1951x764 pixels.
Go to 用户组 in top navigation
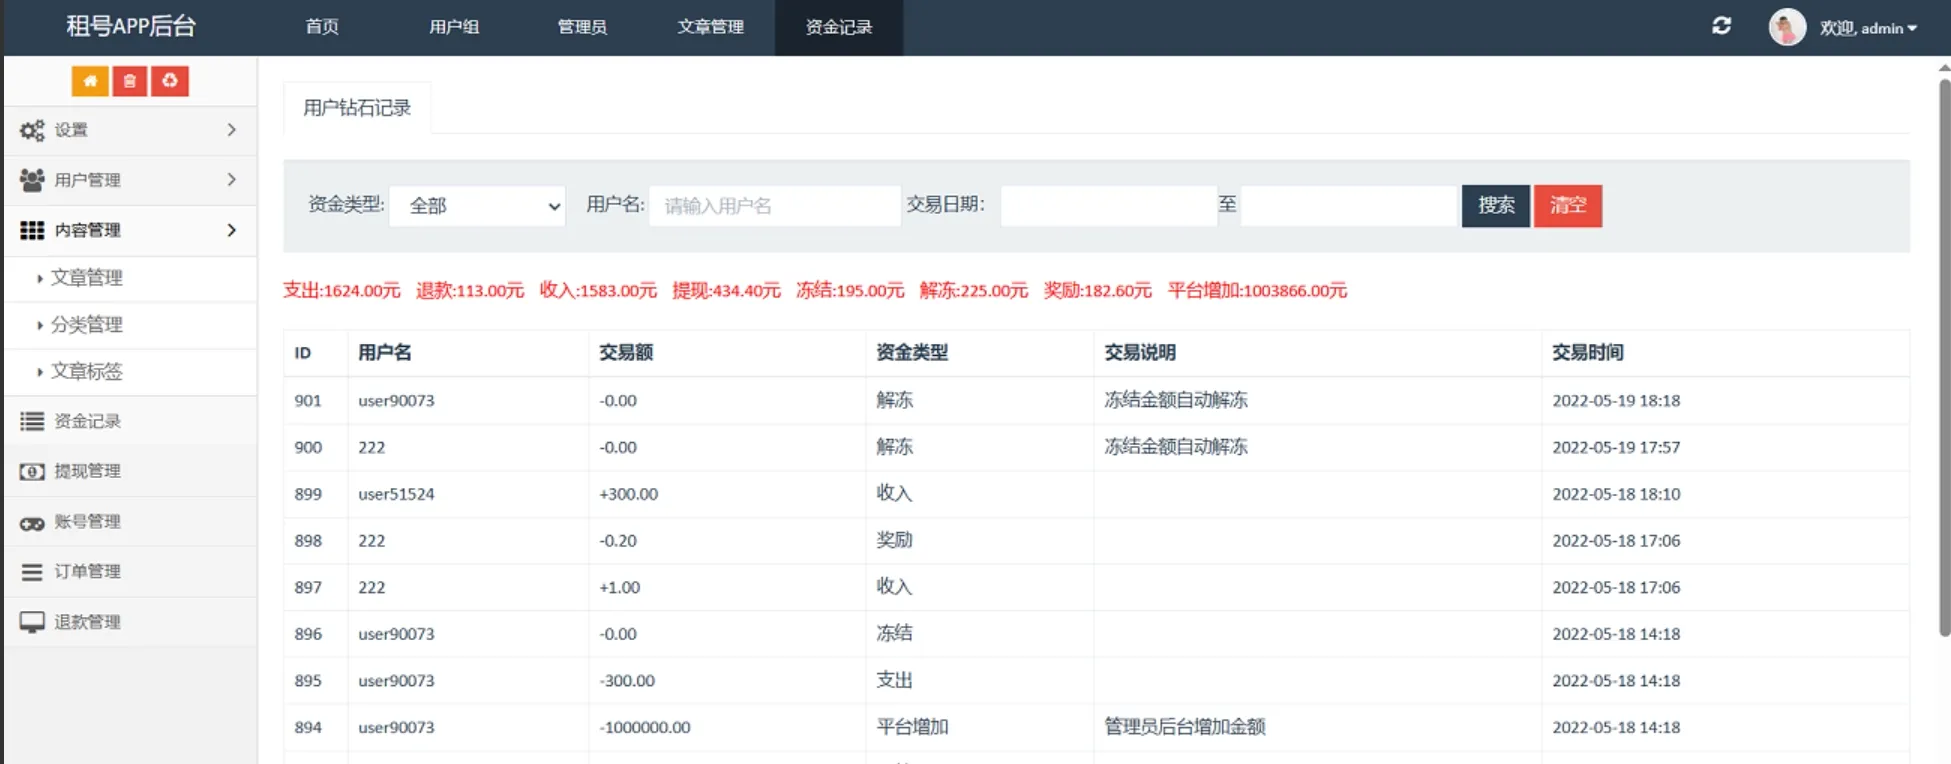tap(454, 27)
